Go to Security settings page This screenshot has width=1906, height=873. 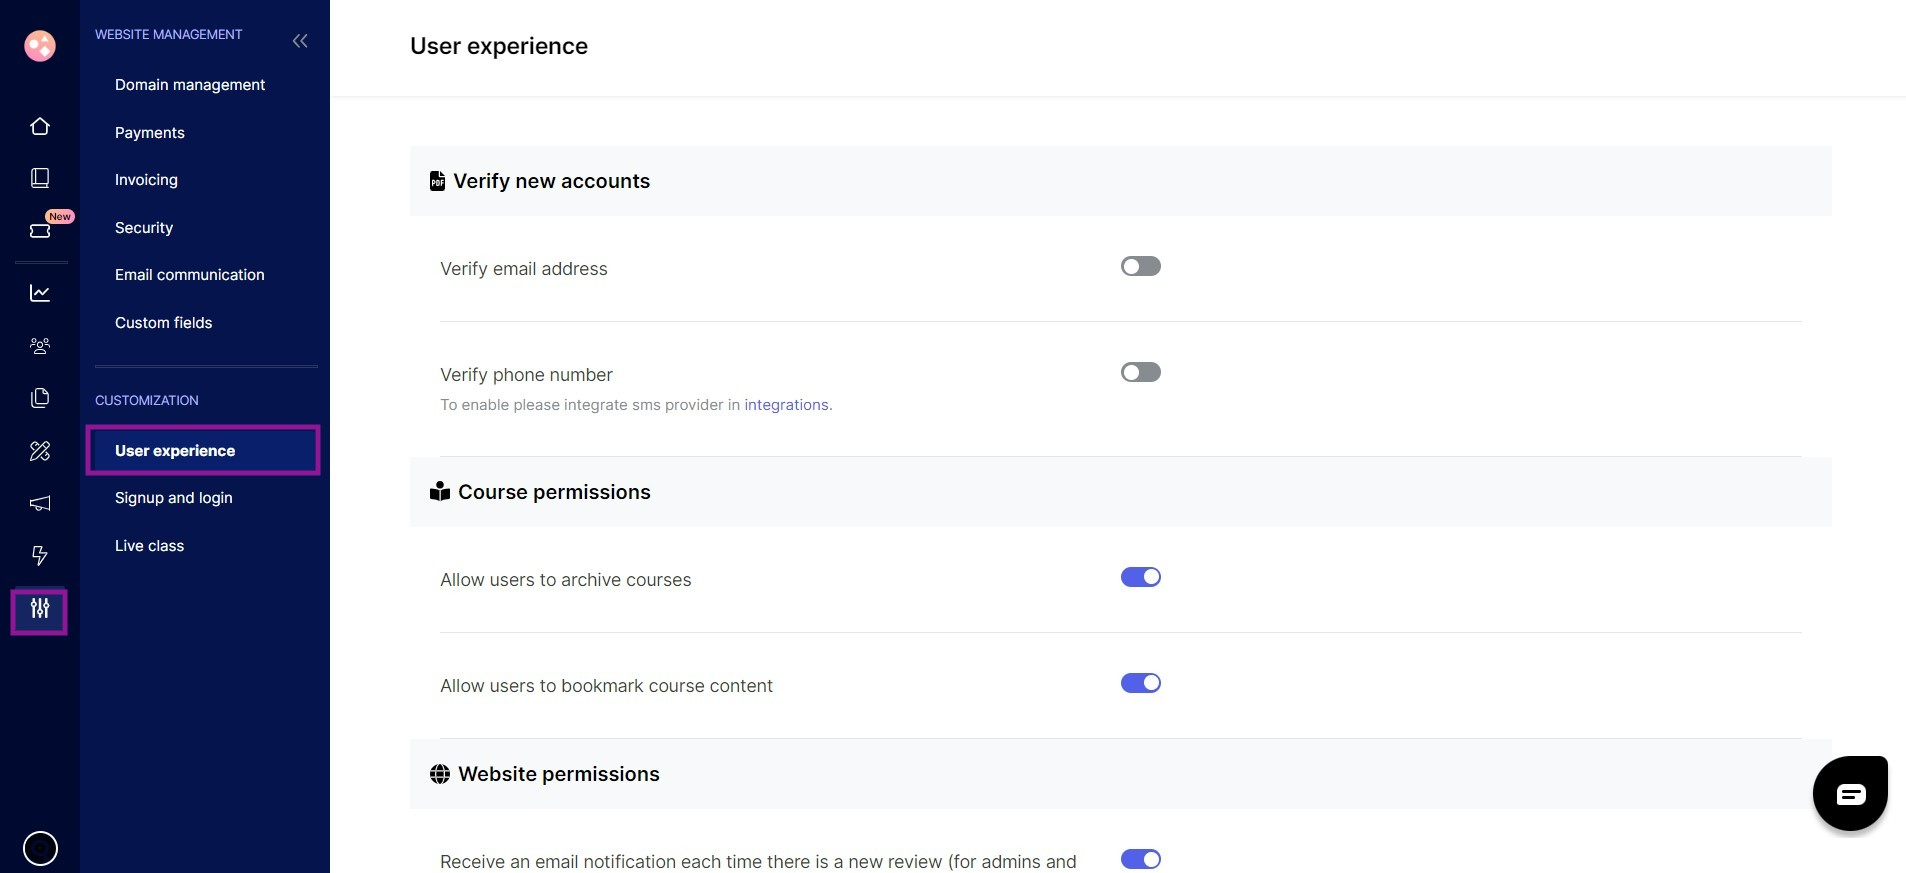(144, 228)
